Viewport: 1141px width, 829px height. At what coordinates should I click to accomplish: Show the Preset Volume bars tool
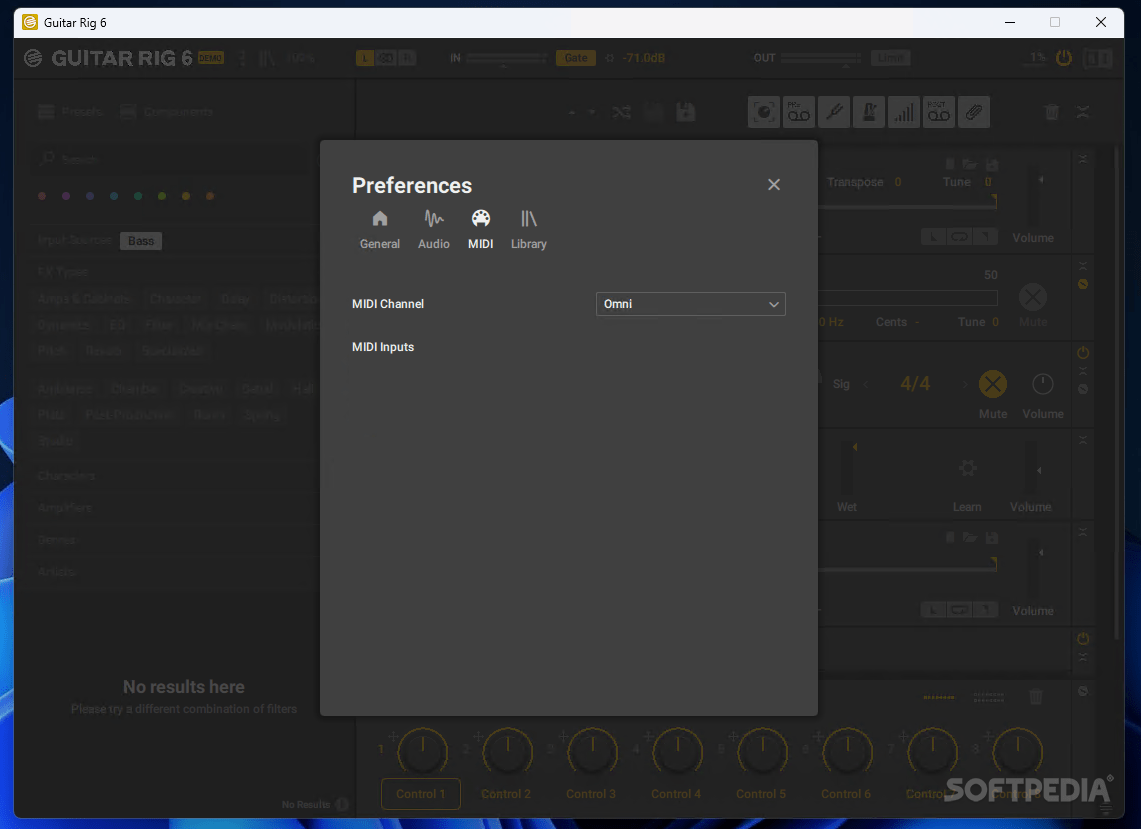[x=904, y=112]
